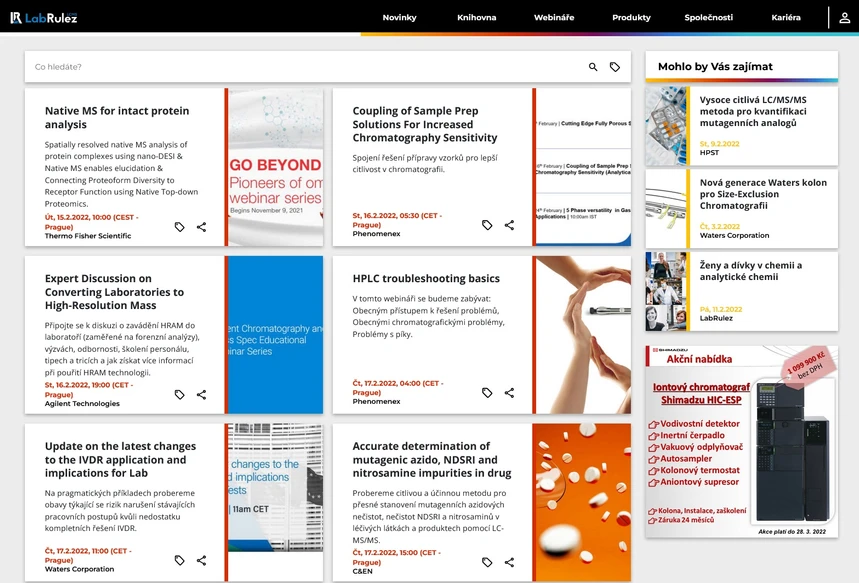Click 'HPST' source label in sidebar
Screen dimensions: 859x583
coord(709,152)
